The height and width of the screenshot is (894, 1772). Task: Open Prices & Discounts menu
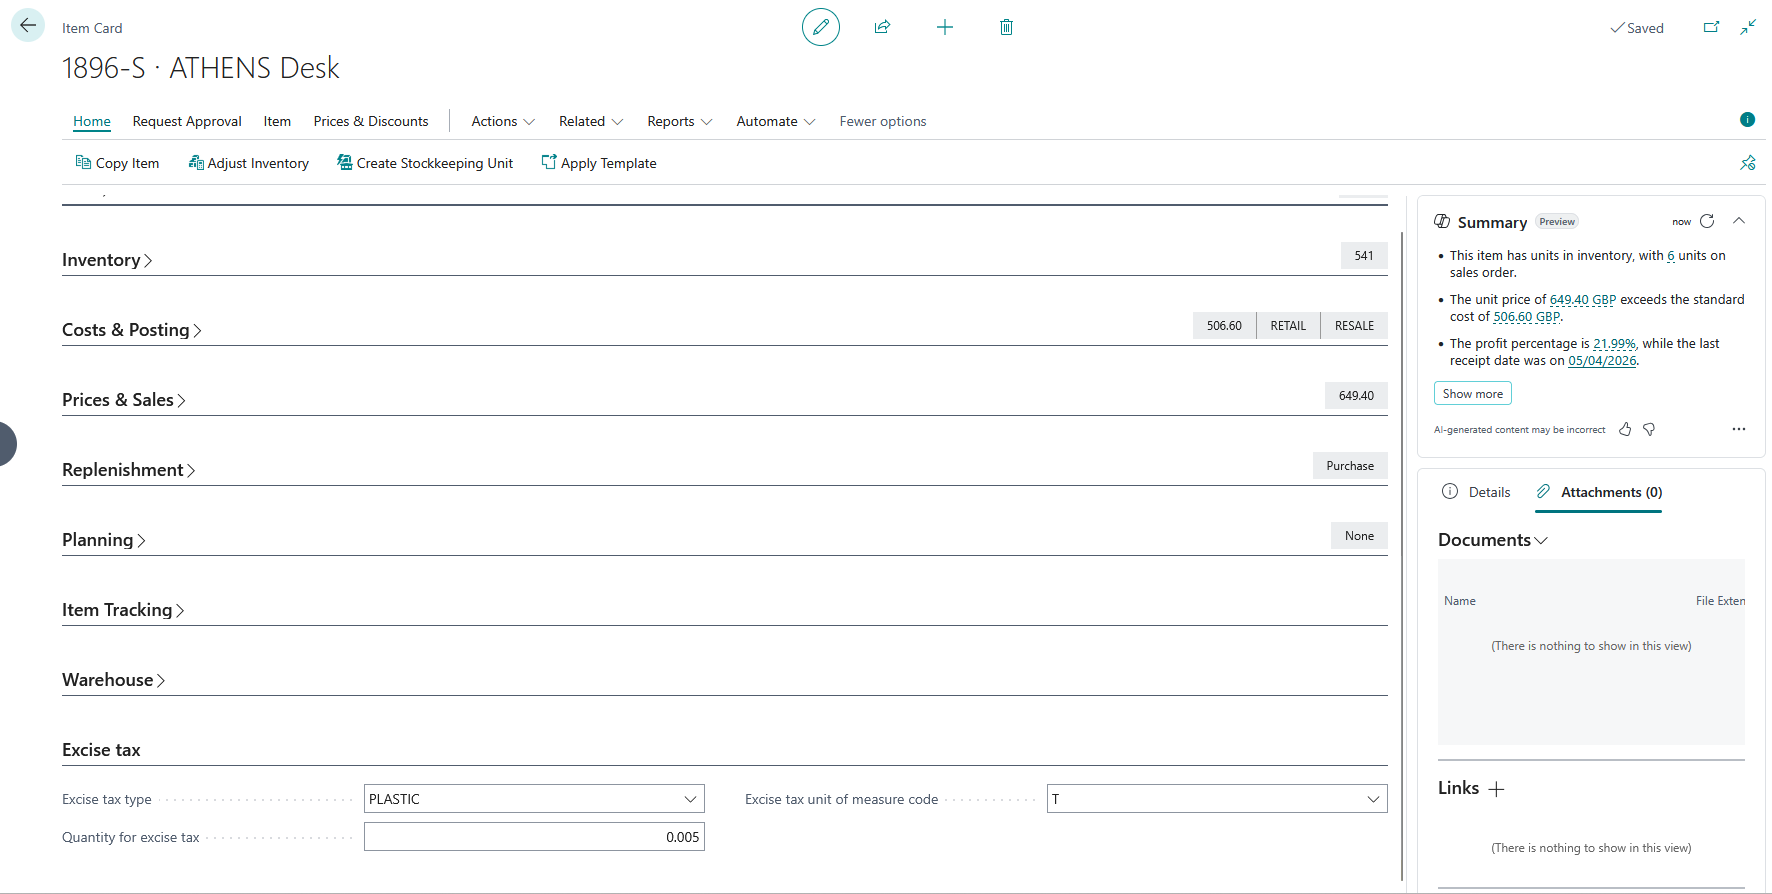coord(371,121)
